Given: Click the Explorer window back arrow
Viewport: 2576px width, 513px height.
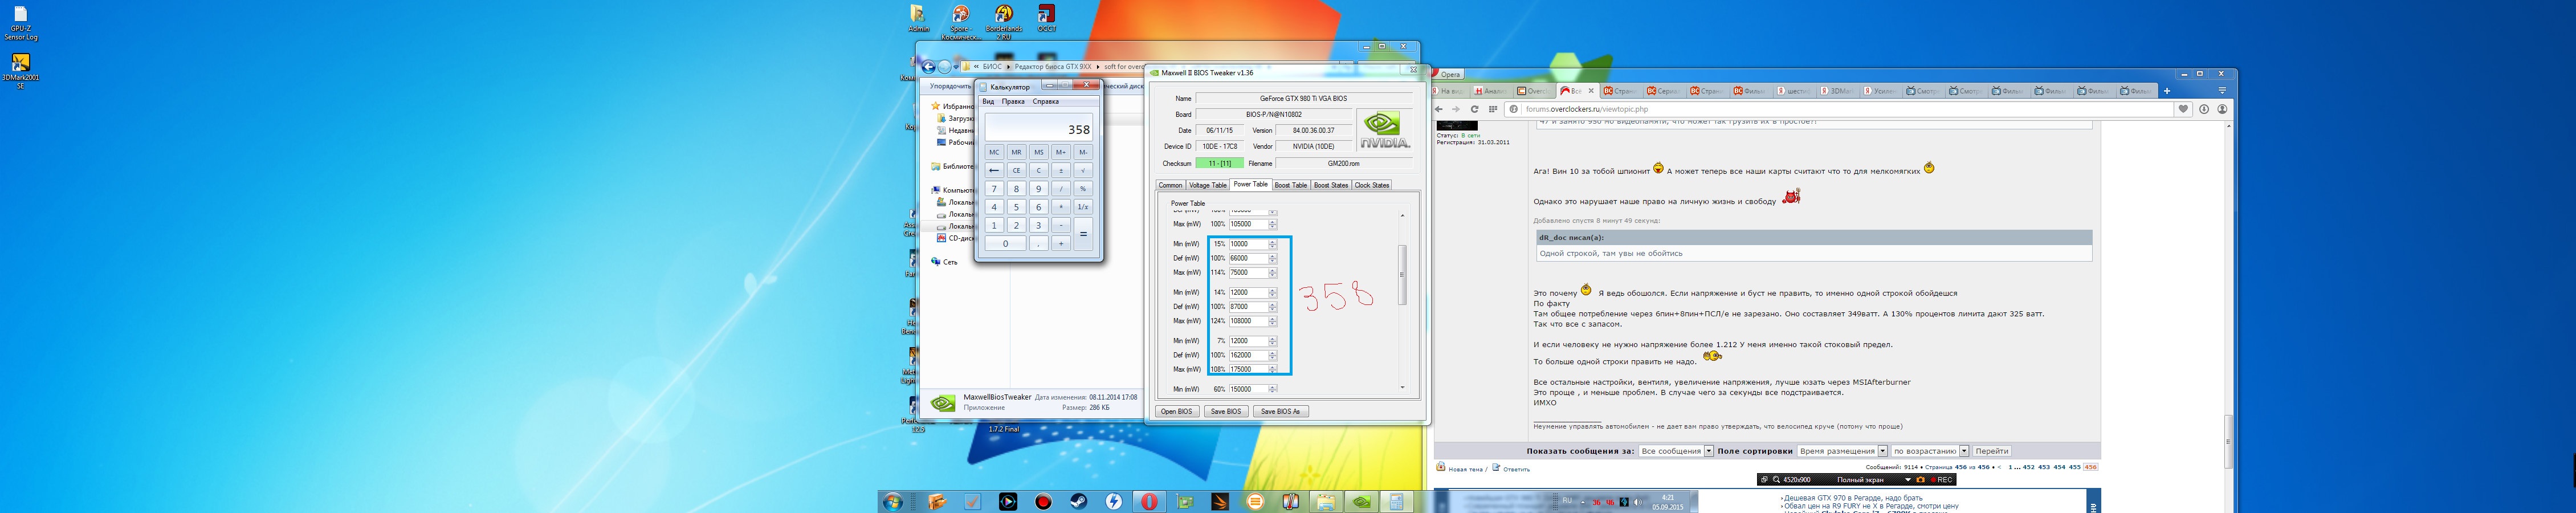Looking at the screenshot, I should pos(928,67).
